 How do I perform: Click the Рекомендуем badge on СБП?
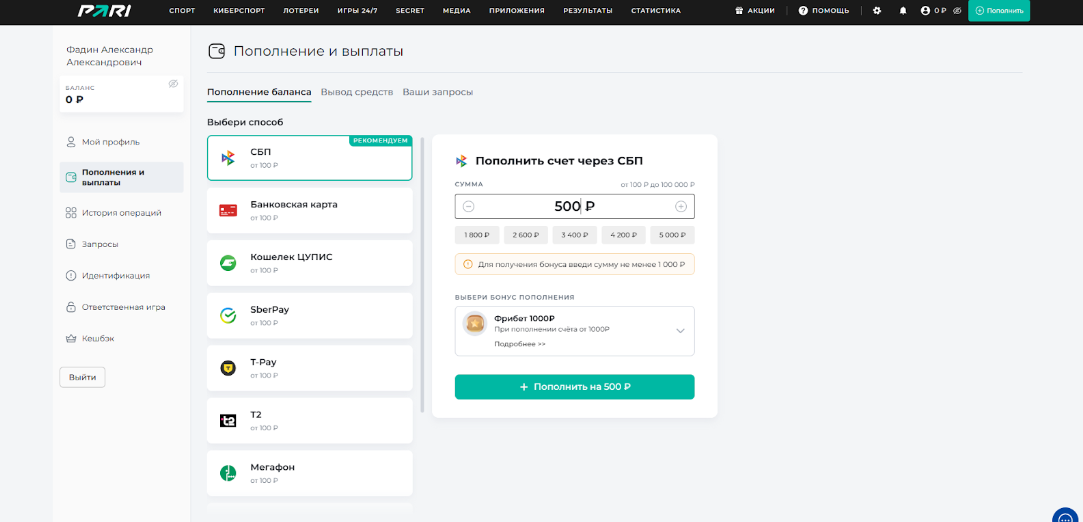pos(381,140)
